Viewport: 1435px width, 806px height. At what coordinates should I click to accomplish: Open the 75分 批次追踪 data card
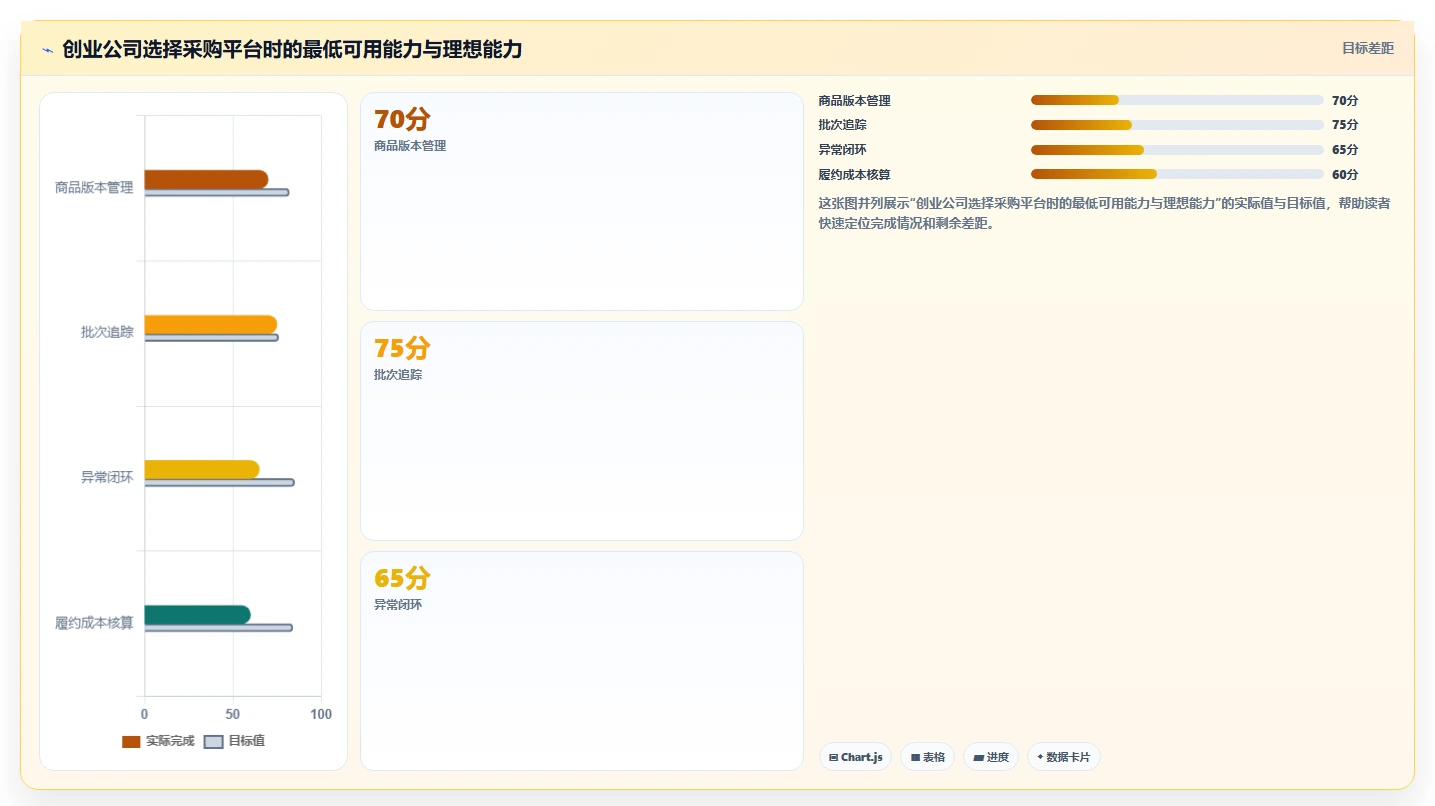[x=581, y=431]
